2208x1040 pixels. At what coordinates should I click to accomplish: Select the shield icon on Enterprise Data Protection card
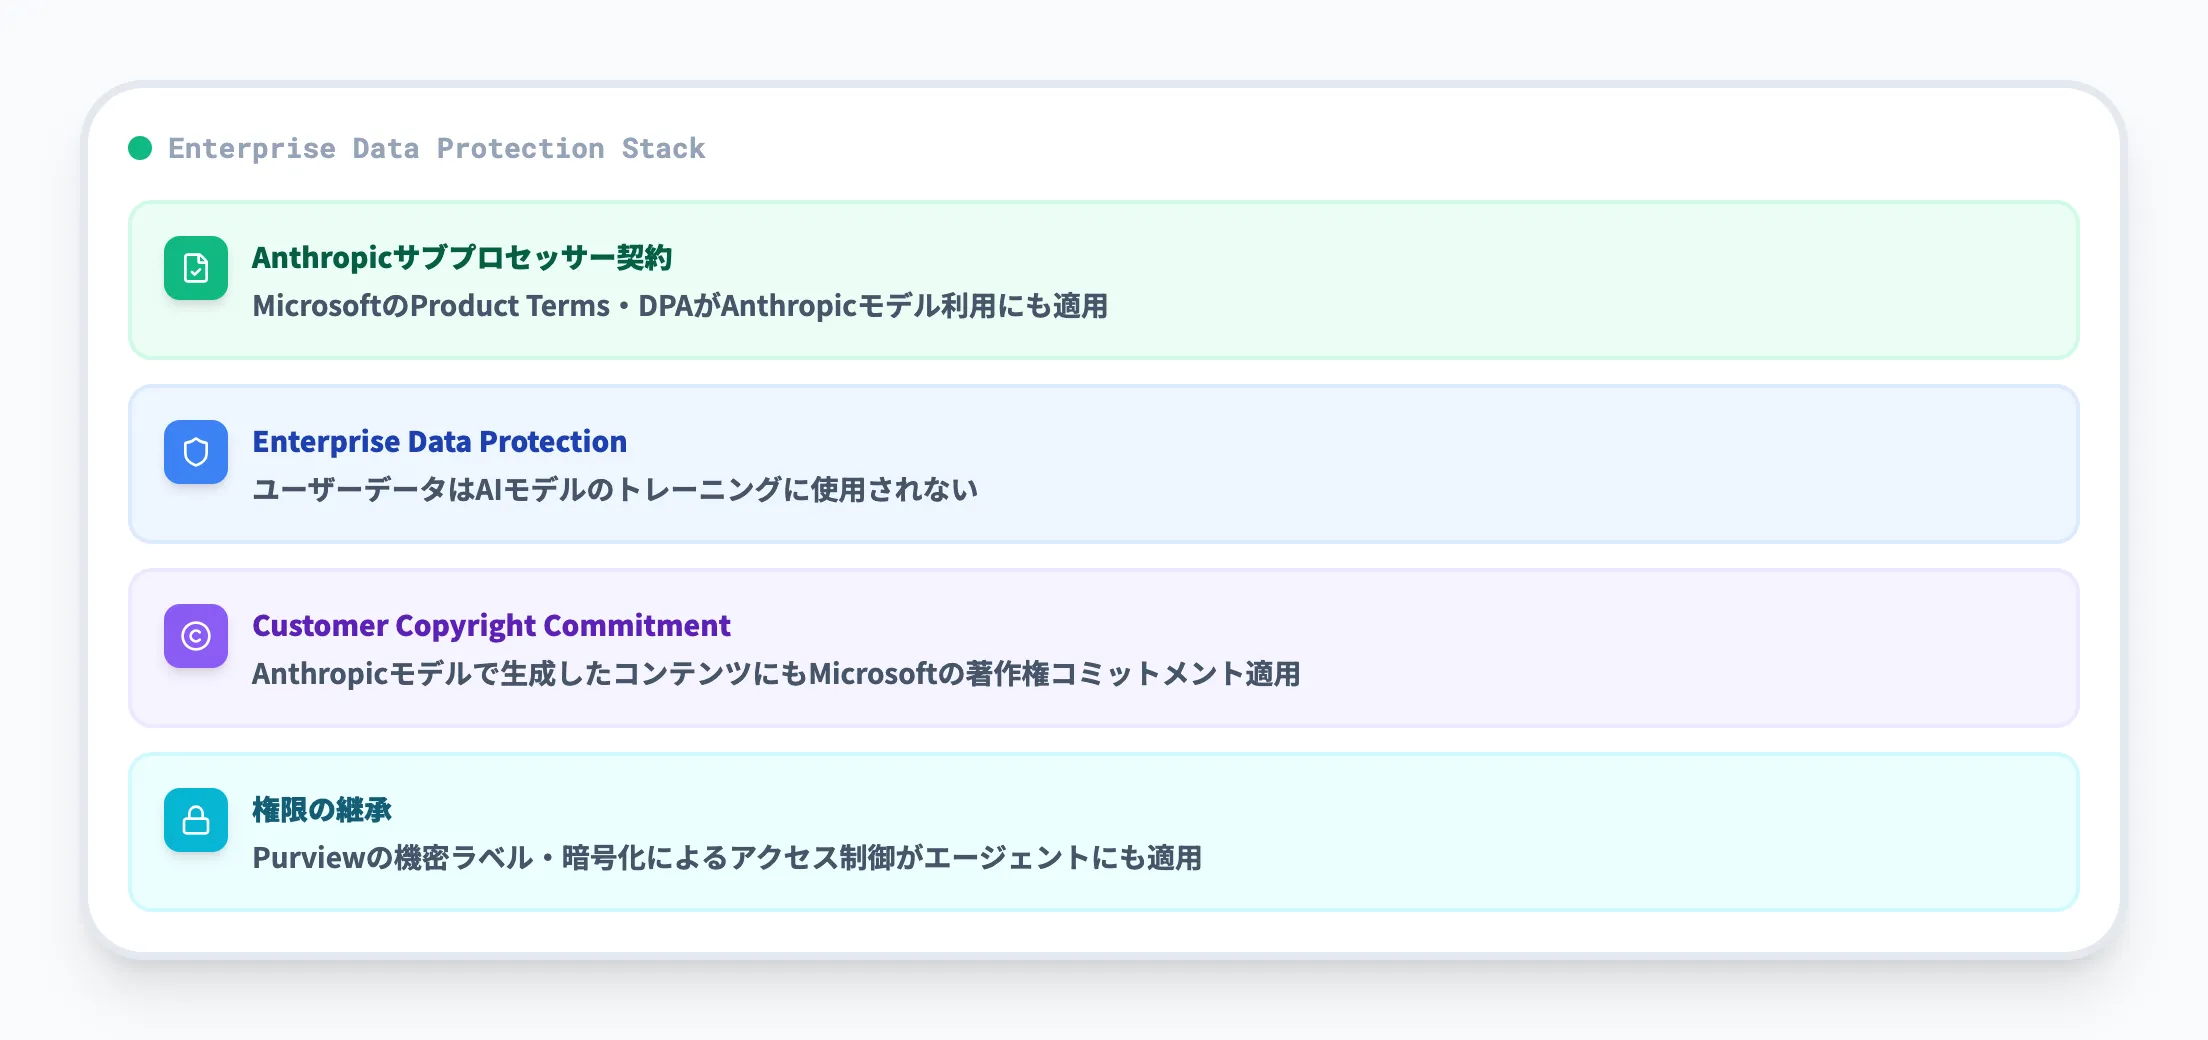(x=196, y=452)
